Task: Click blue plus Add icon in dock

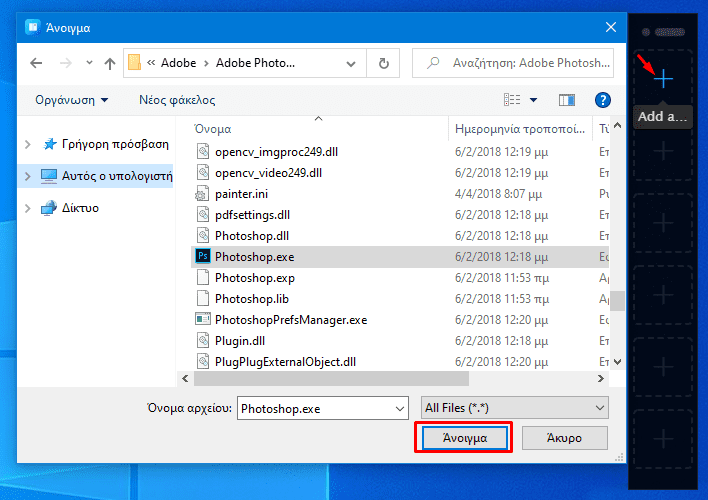Action: pyautogui.click(x=663, y=79)
